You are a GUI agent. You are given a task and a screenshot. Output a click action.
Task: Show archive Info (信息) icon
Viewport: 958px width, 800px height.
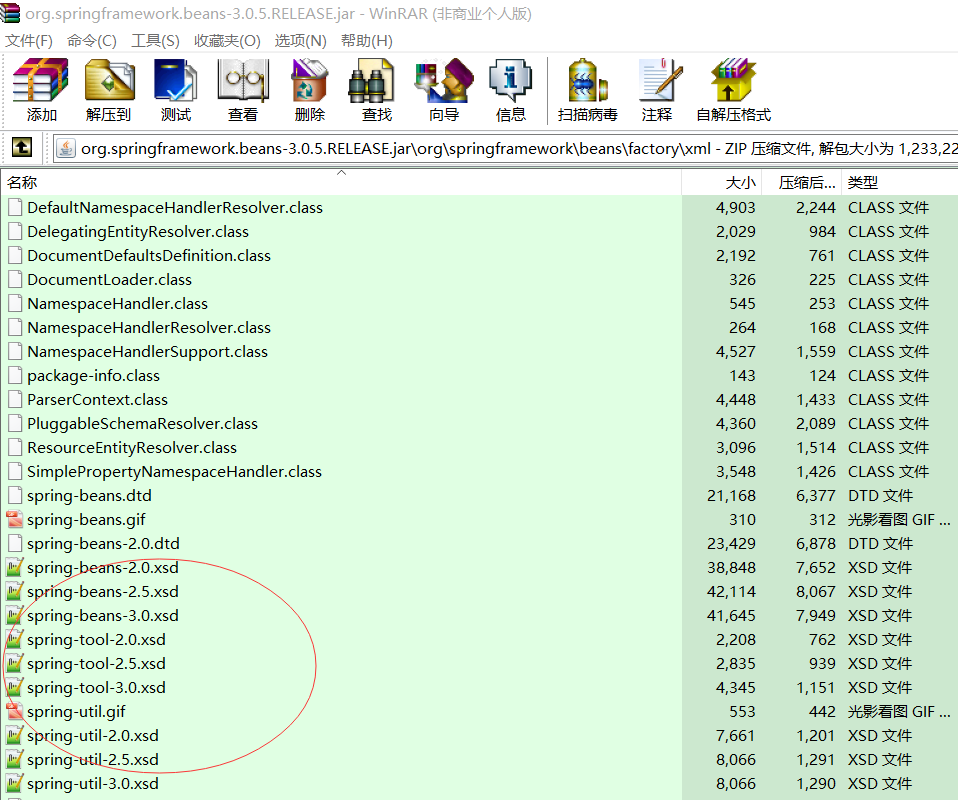coord(511,81)
